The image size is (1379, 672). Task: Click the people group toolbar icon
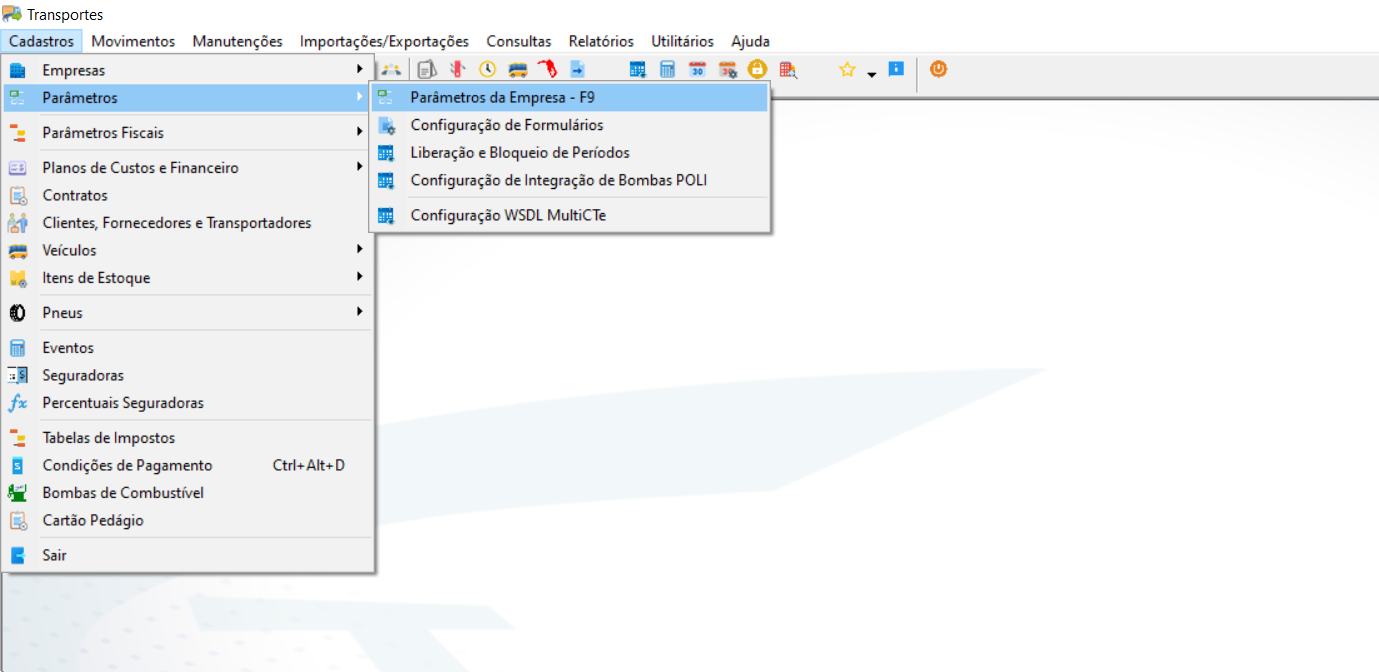[391, 69]
